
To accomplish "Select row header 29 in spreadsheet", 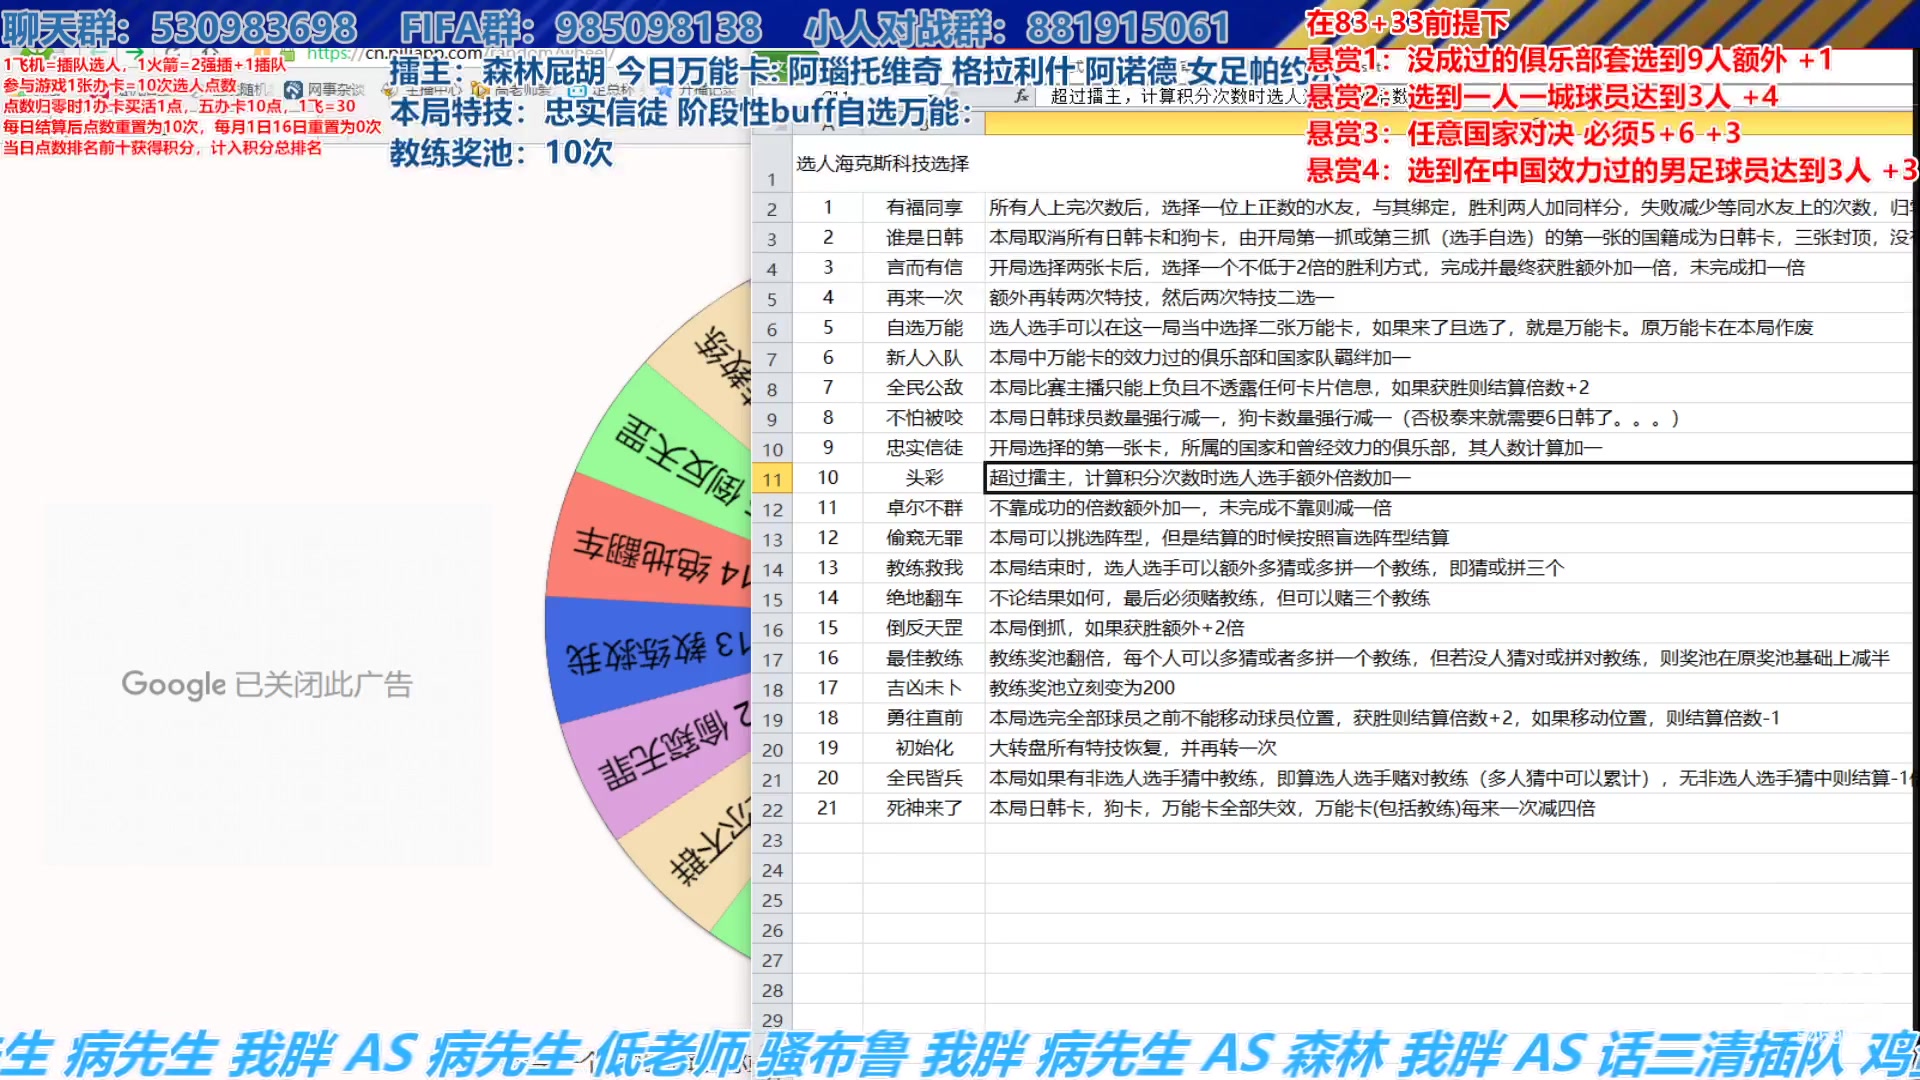I will 771,1020.
